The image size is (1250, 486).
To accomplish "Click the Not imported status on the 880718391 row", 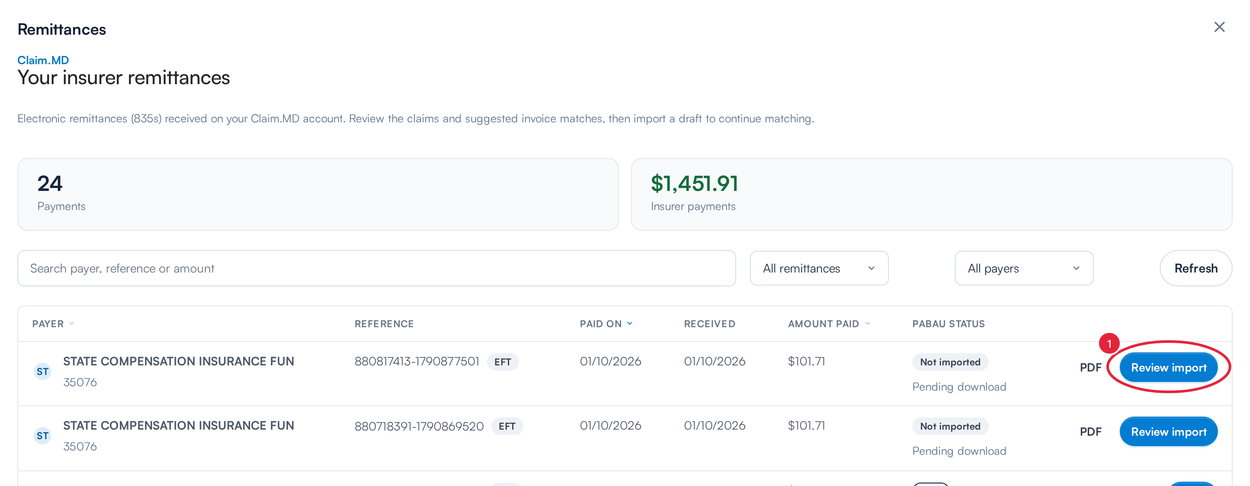I will coord(950,426).
